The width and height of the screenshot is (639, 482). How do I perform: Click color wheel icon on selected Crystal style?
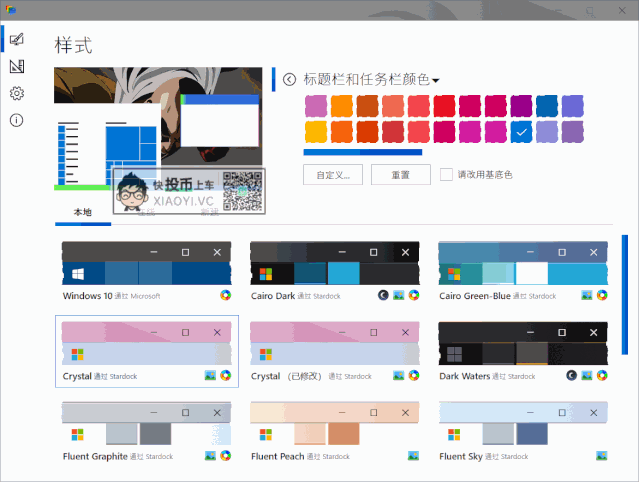pos(226,375)
